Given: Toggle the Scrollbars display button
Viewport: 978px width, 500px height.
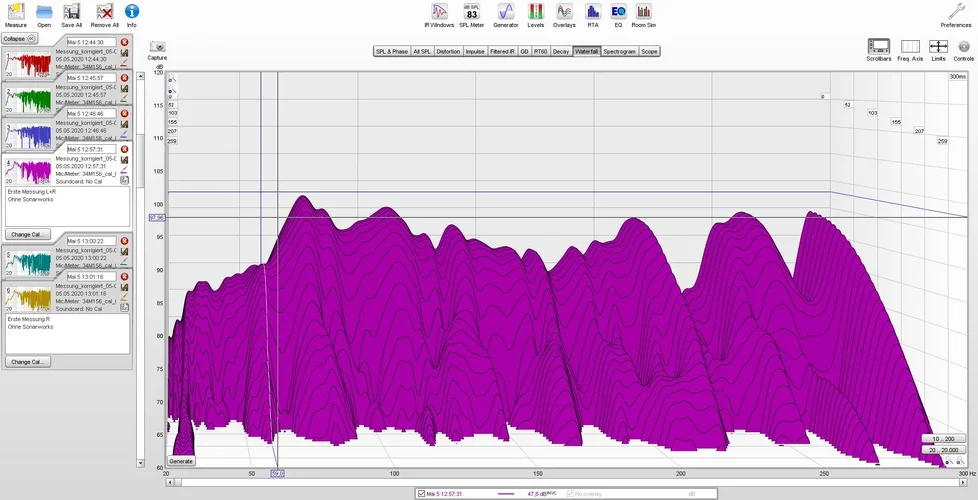Looking at the screenshot, I should (x=878, y=47).
